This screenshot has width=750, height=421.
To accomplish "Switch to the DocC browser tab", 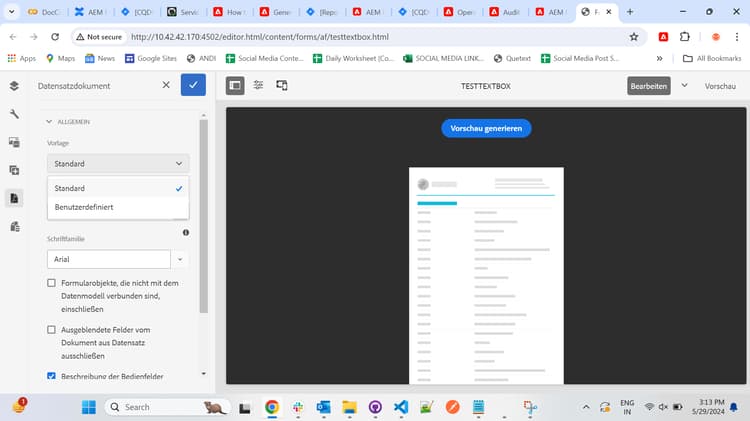I will point(44,12).
